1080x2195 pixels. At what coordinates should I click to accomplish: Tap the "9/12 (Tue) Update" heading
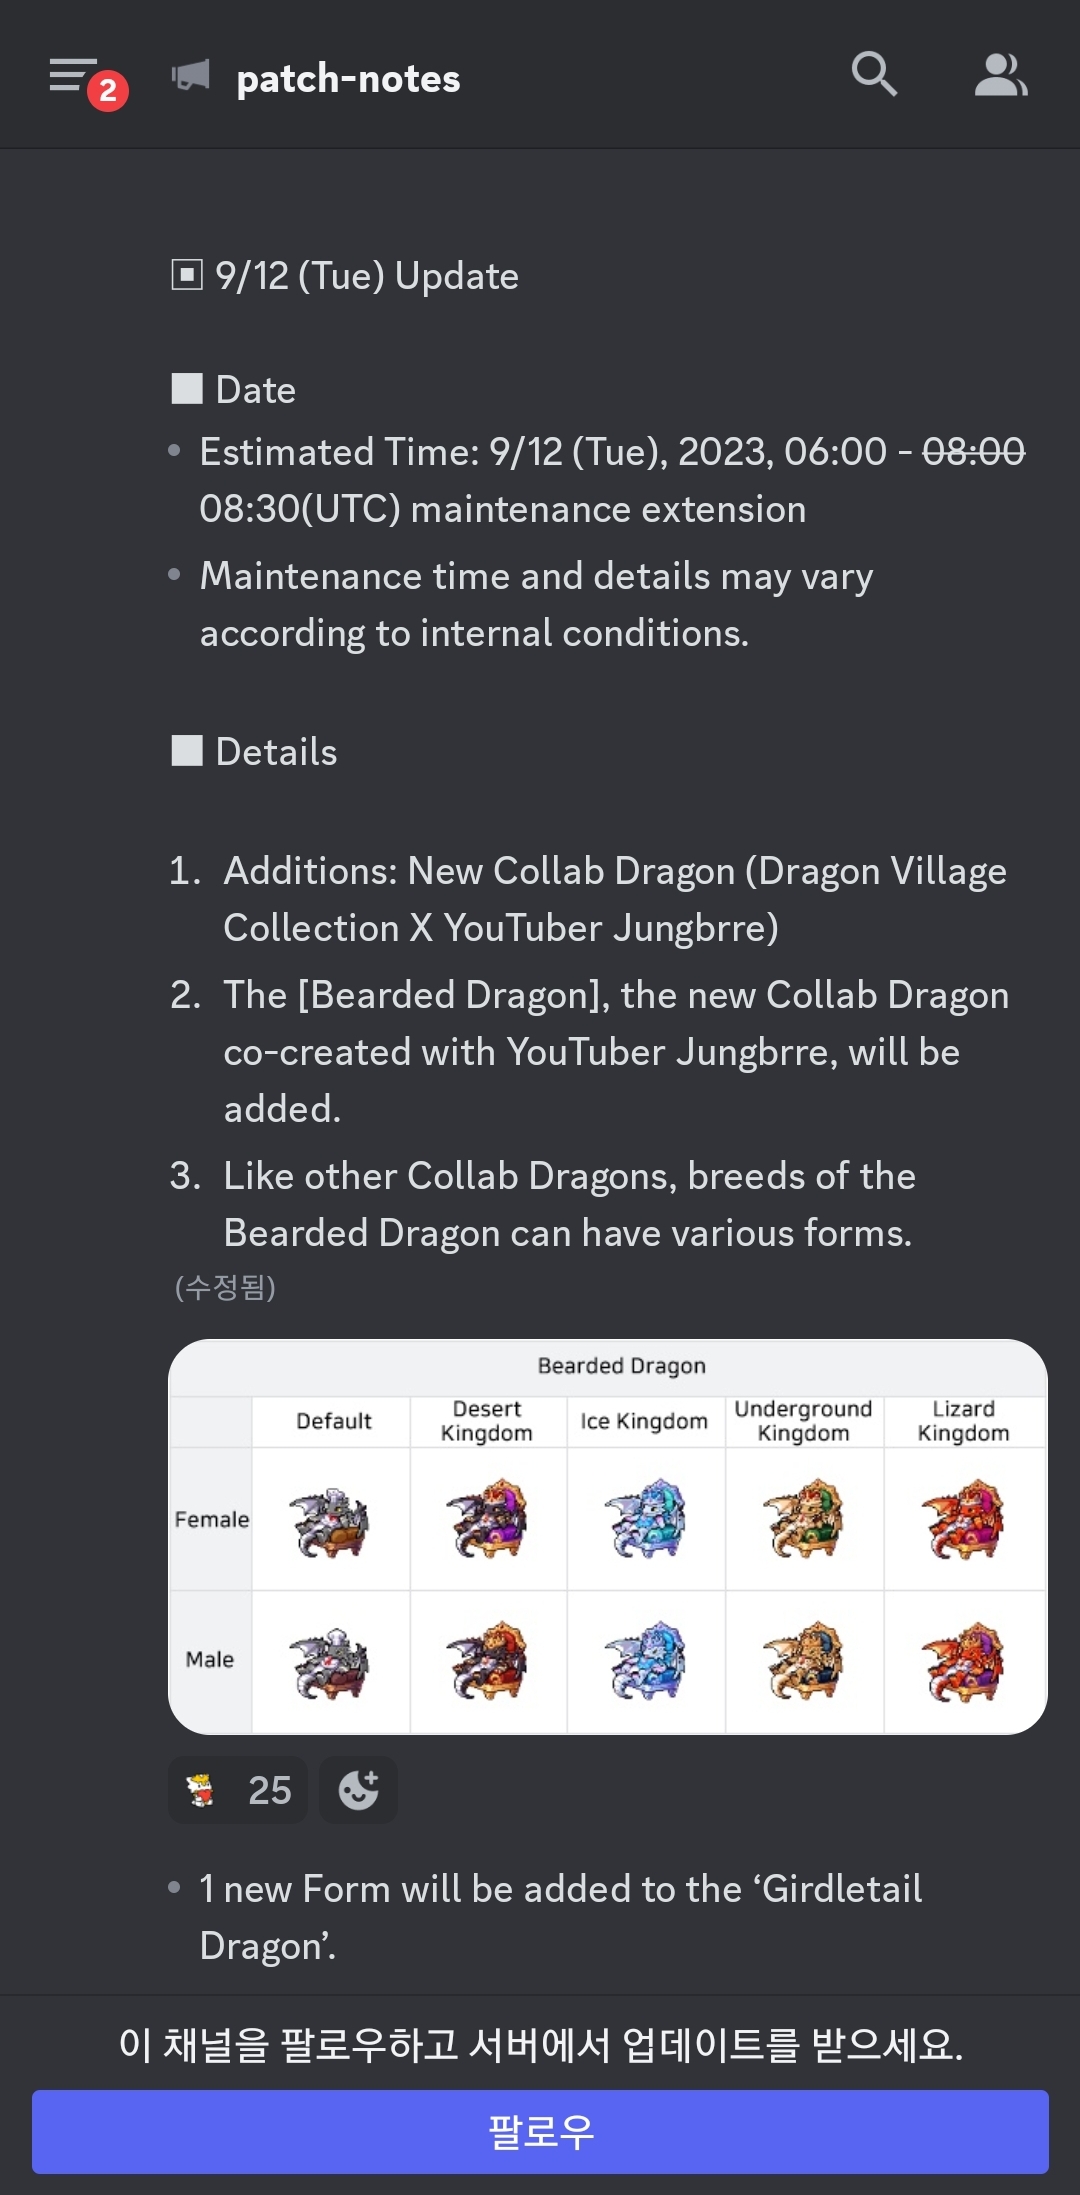point(366,276)
